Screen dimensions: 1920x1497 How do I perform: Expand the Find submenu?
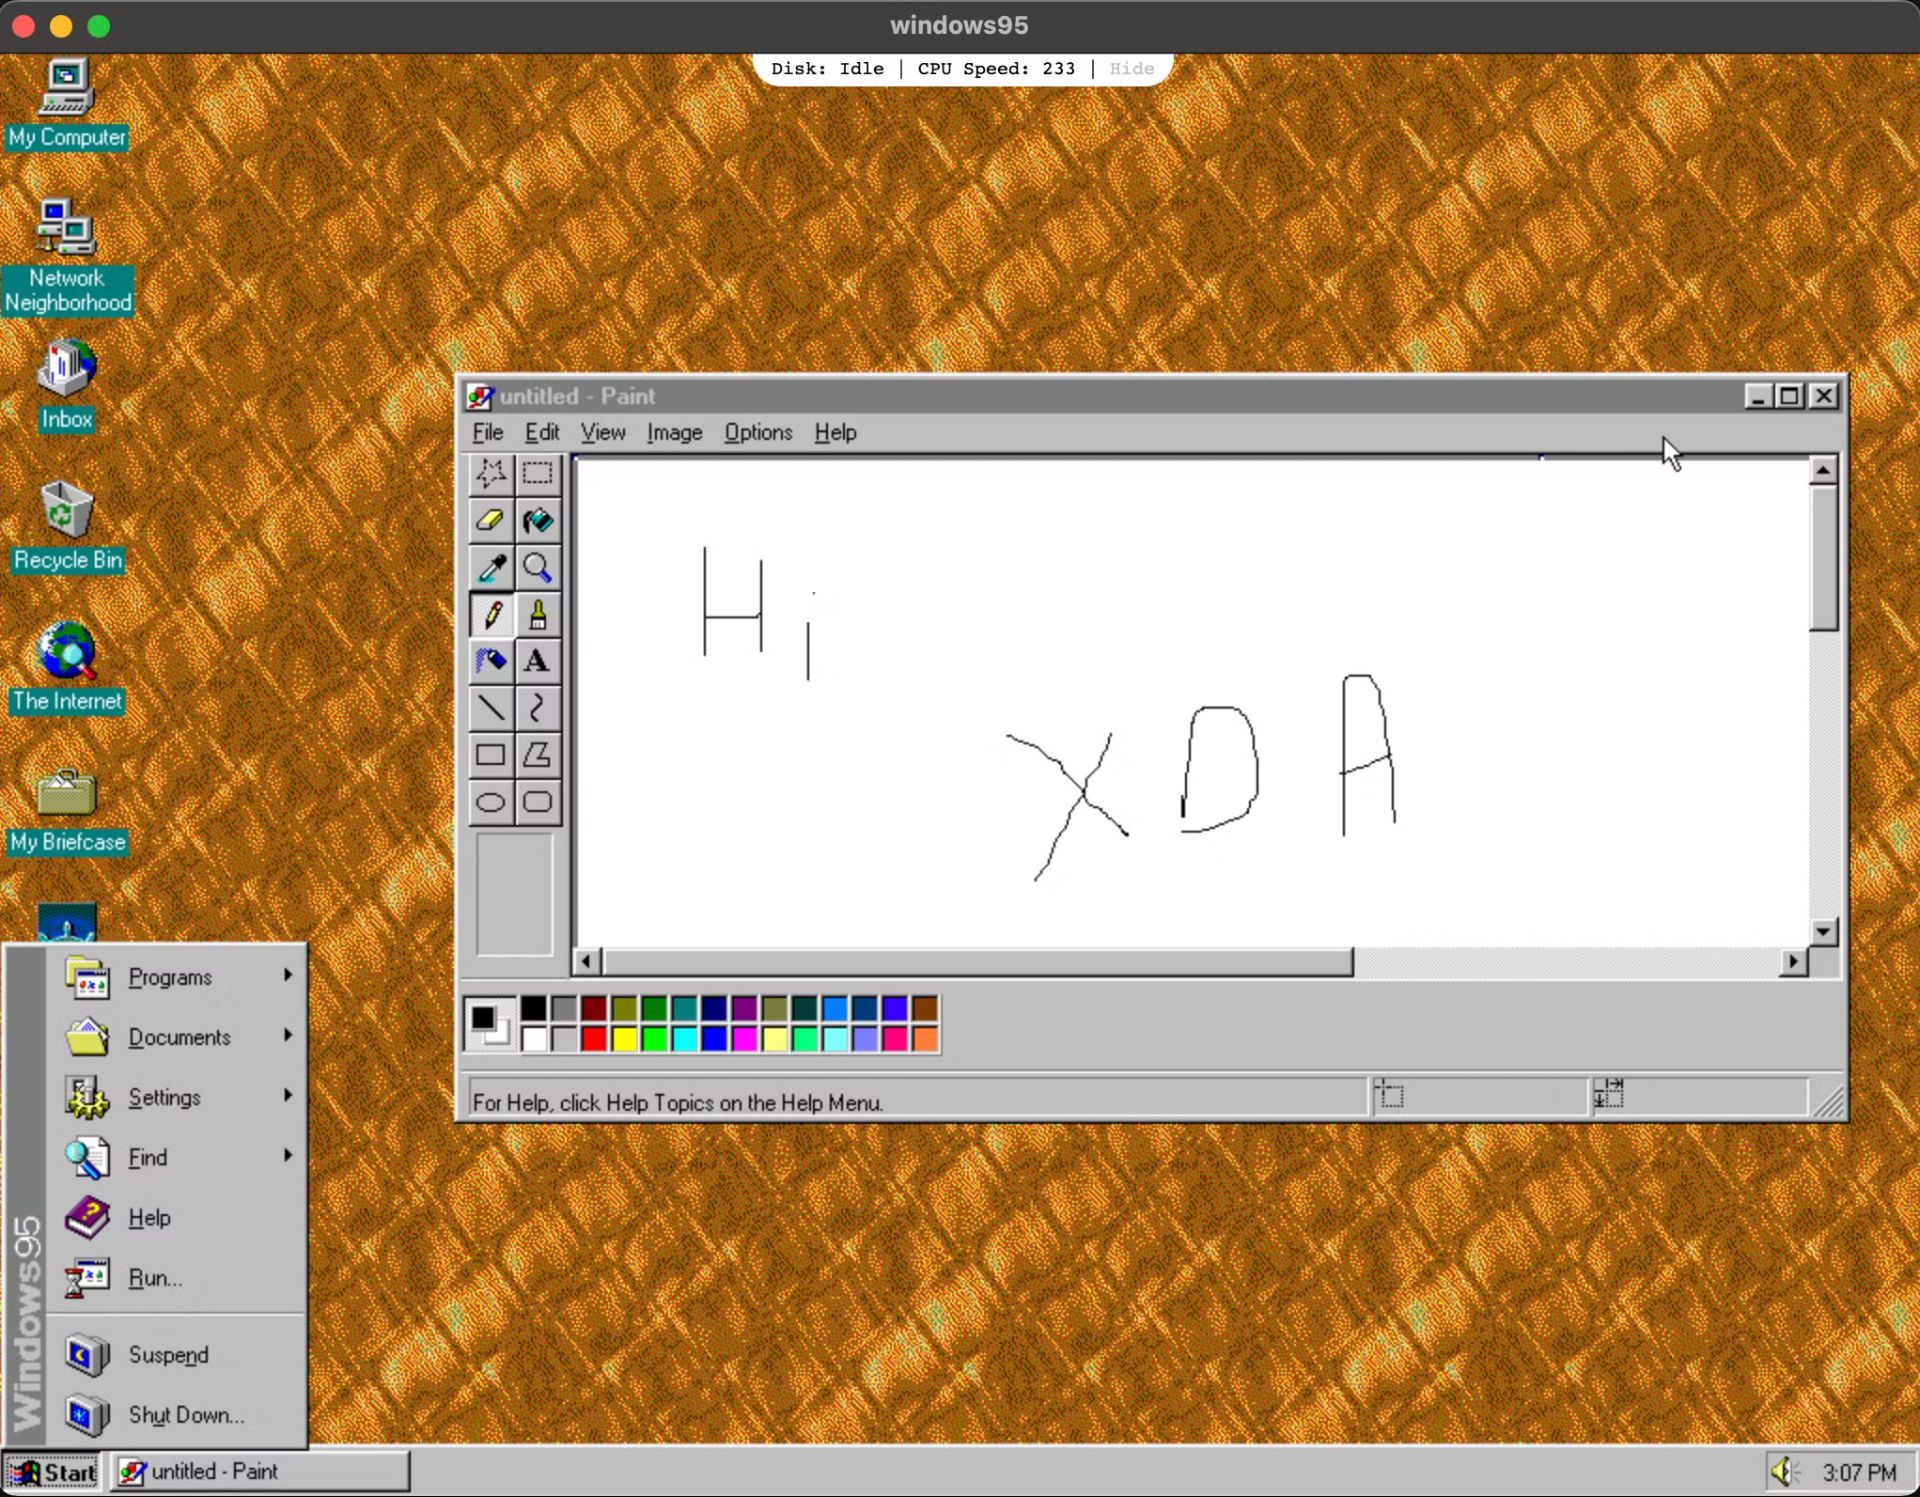pos(177,1157)
